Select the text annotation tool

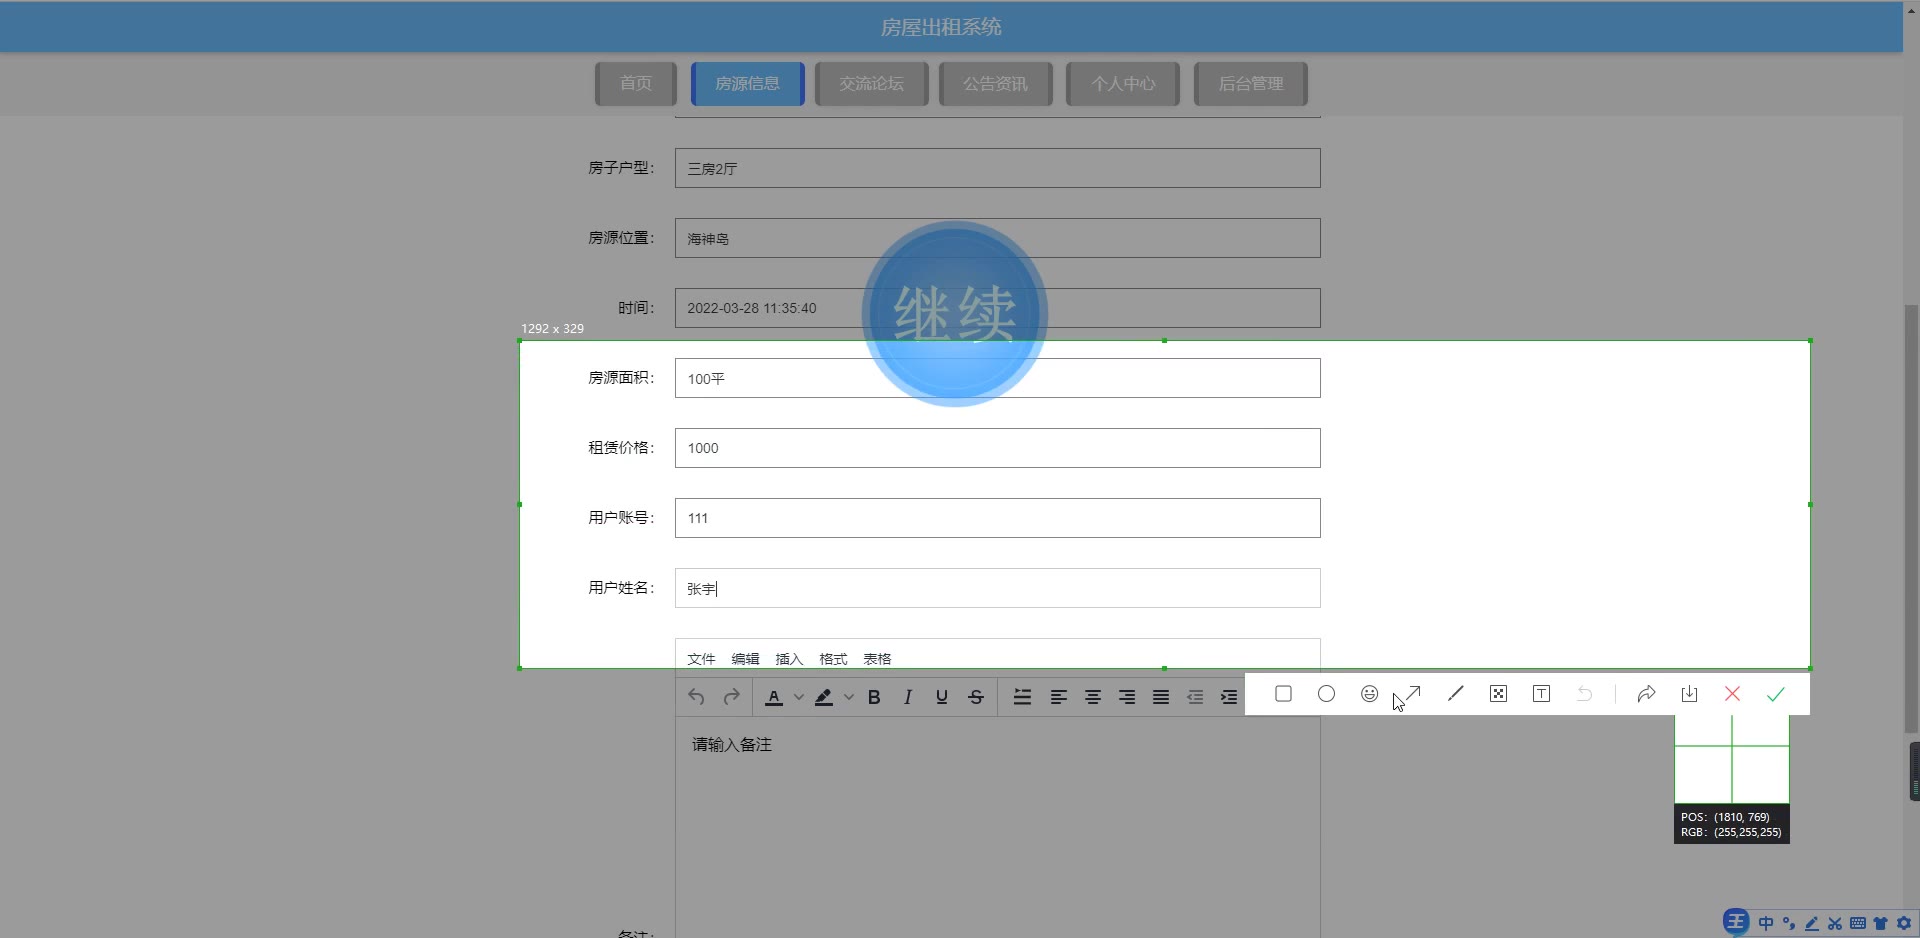click(1541, 694)
